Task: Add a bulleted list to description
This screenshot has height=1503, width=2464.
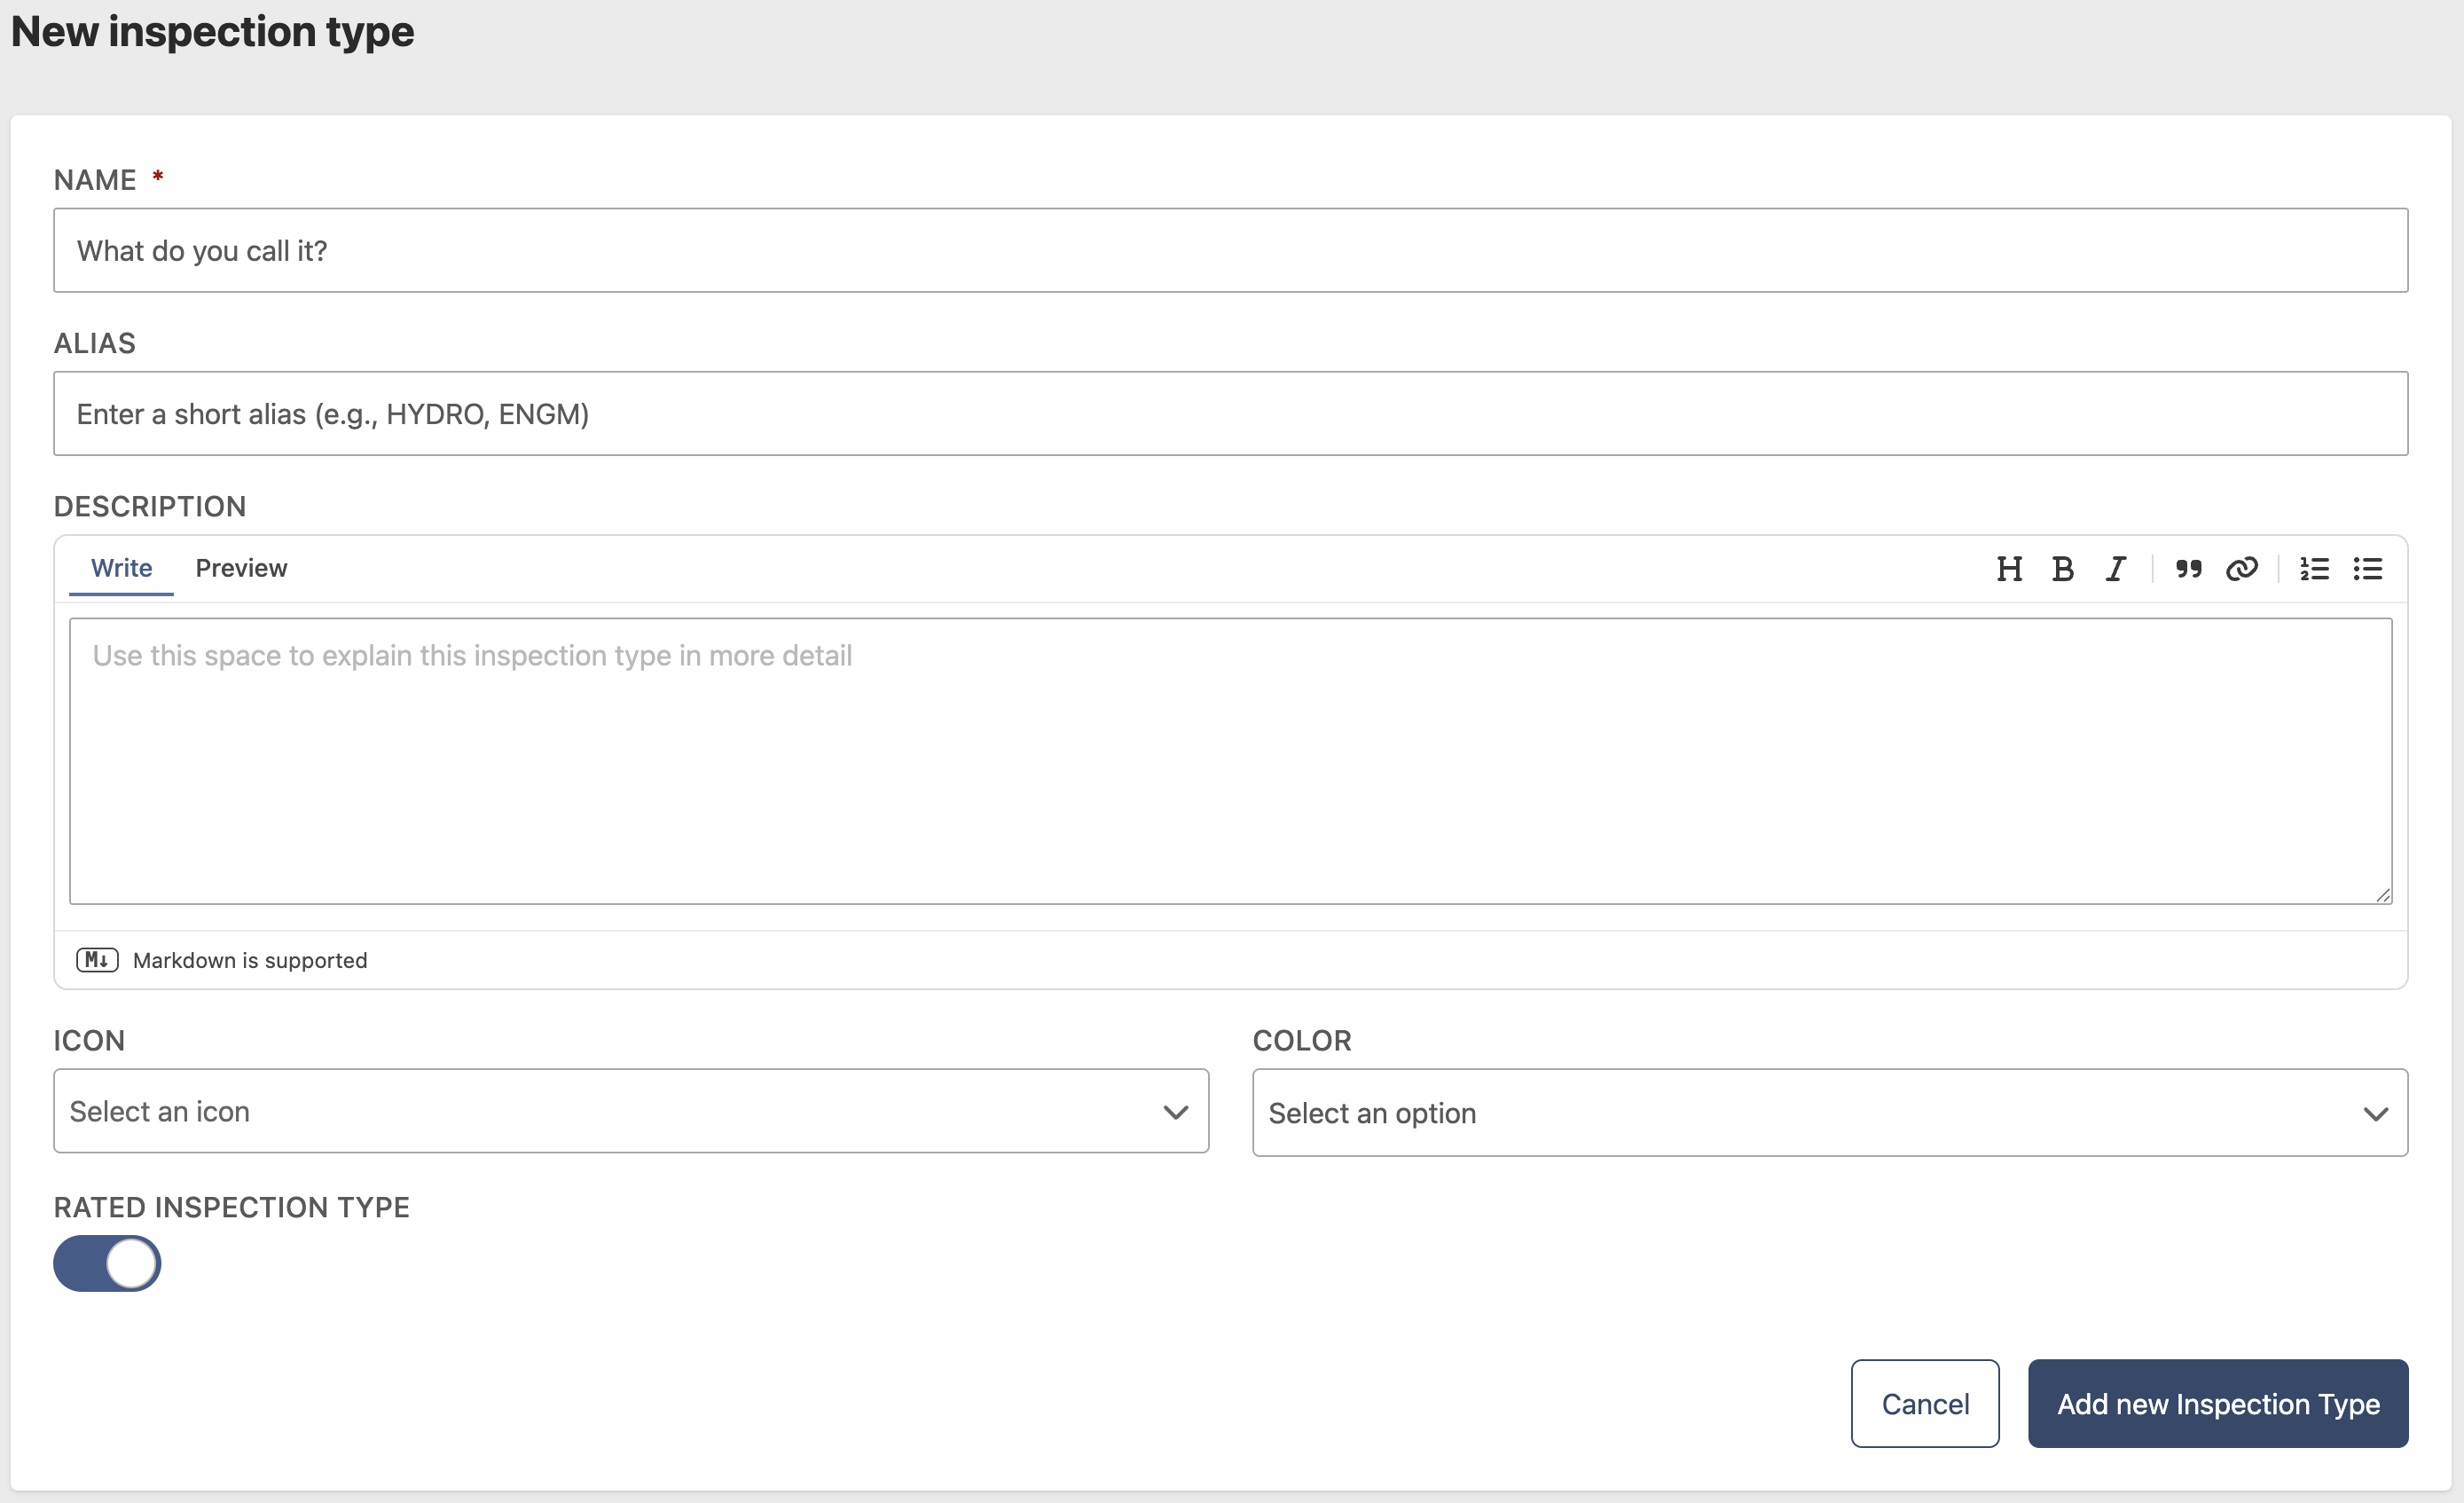Action: click(2367, 569)
